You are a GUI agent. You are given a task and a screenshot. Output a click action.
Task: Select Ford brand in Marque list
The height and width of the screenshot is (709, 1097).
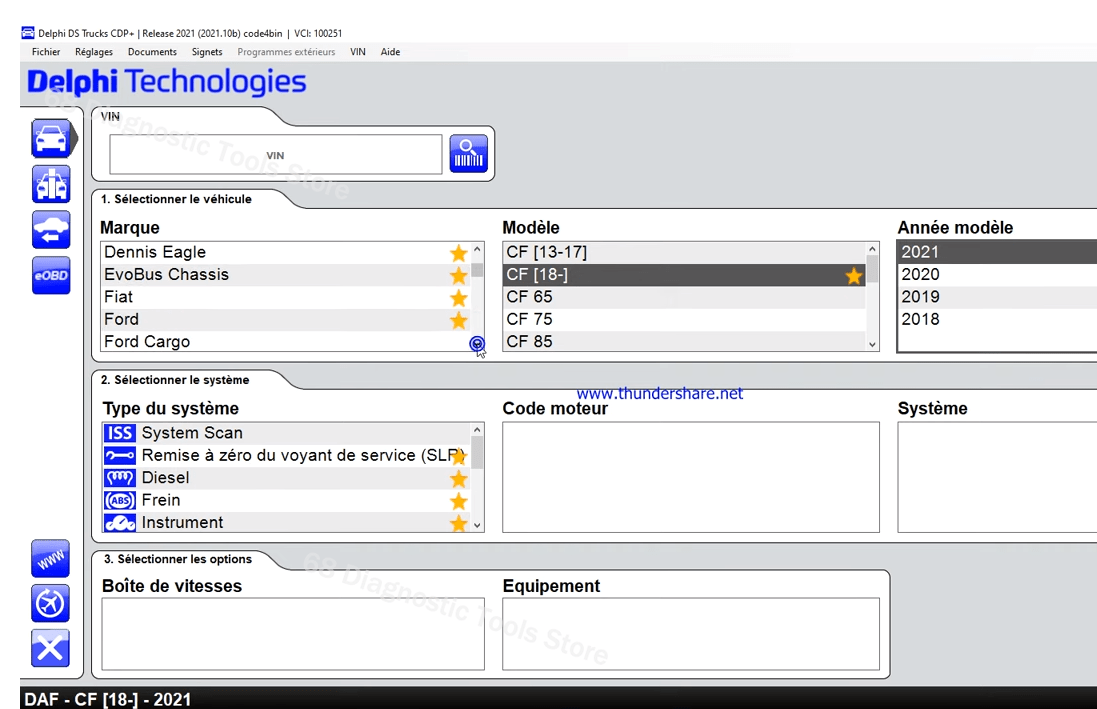286,320
